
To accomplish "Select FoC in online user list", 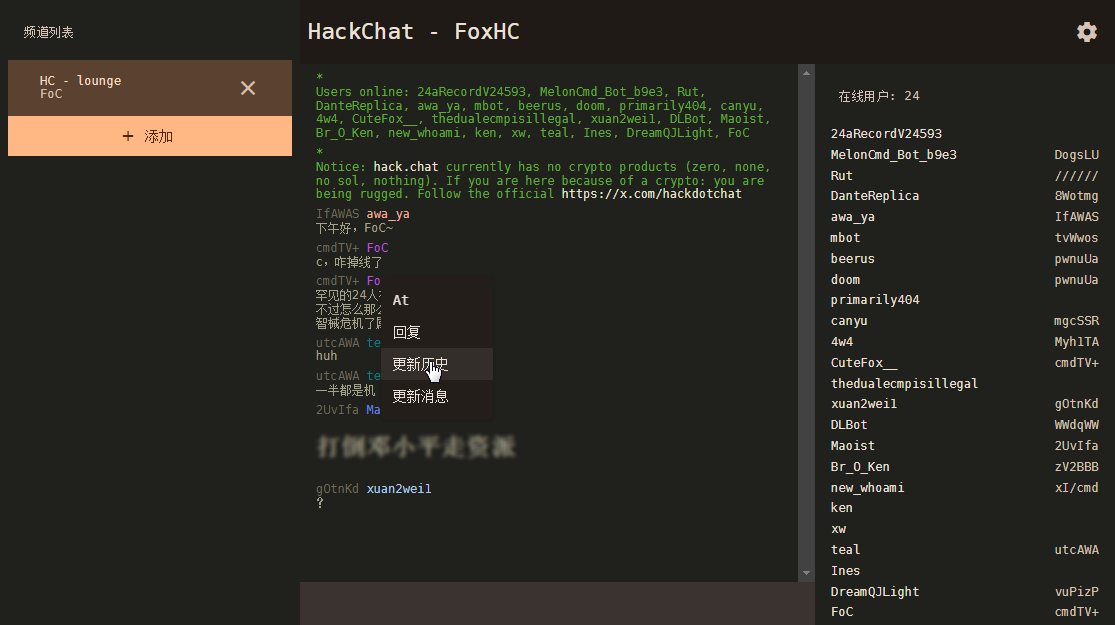I will coord(842,612).
